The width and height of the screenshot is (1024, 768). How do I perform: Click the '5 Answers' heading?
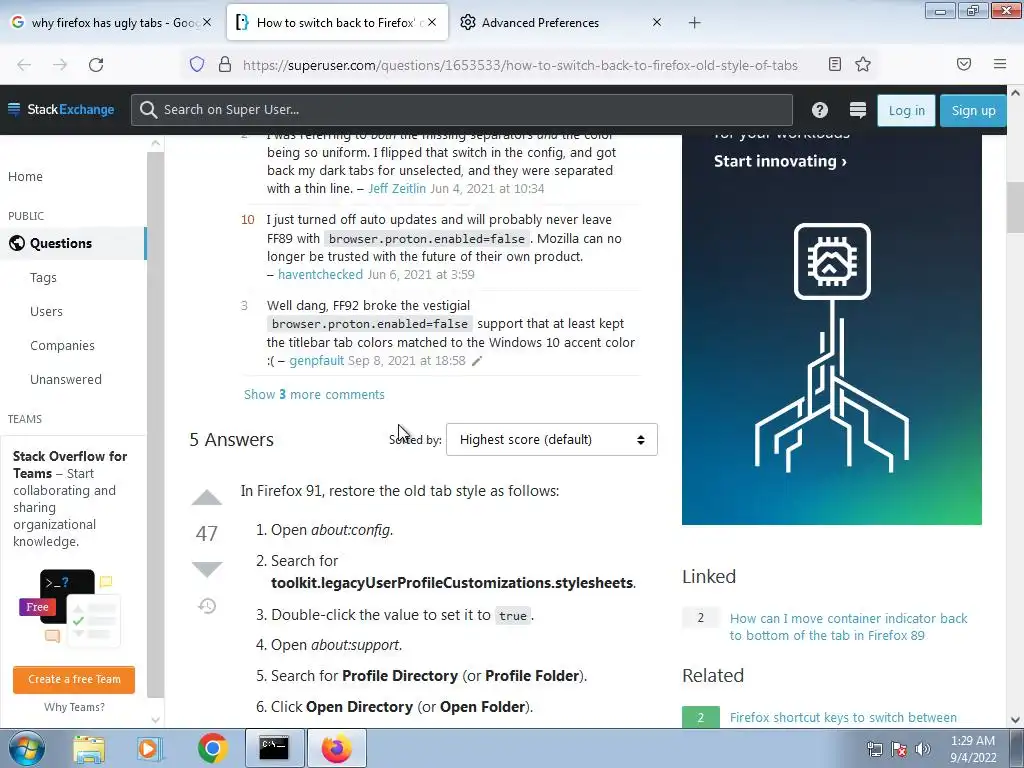(231, 440)
